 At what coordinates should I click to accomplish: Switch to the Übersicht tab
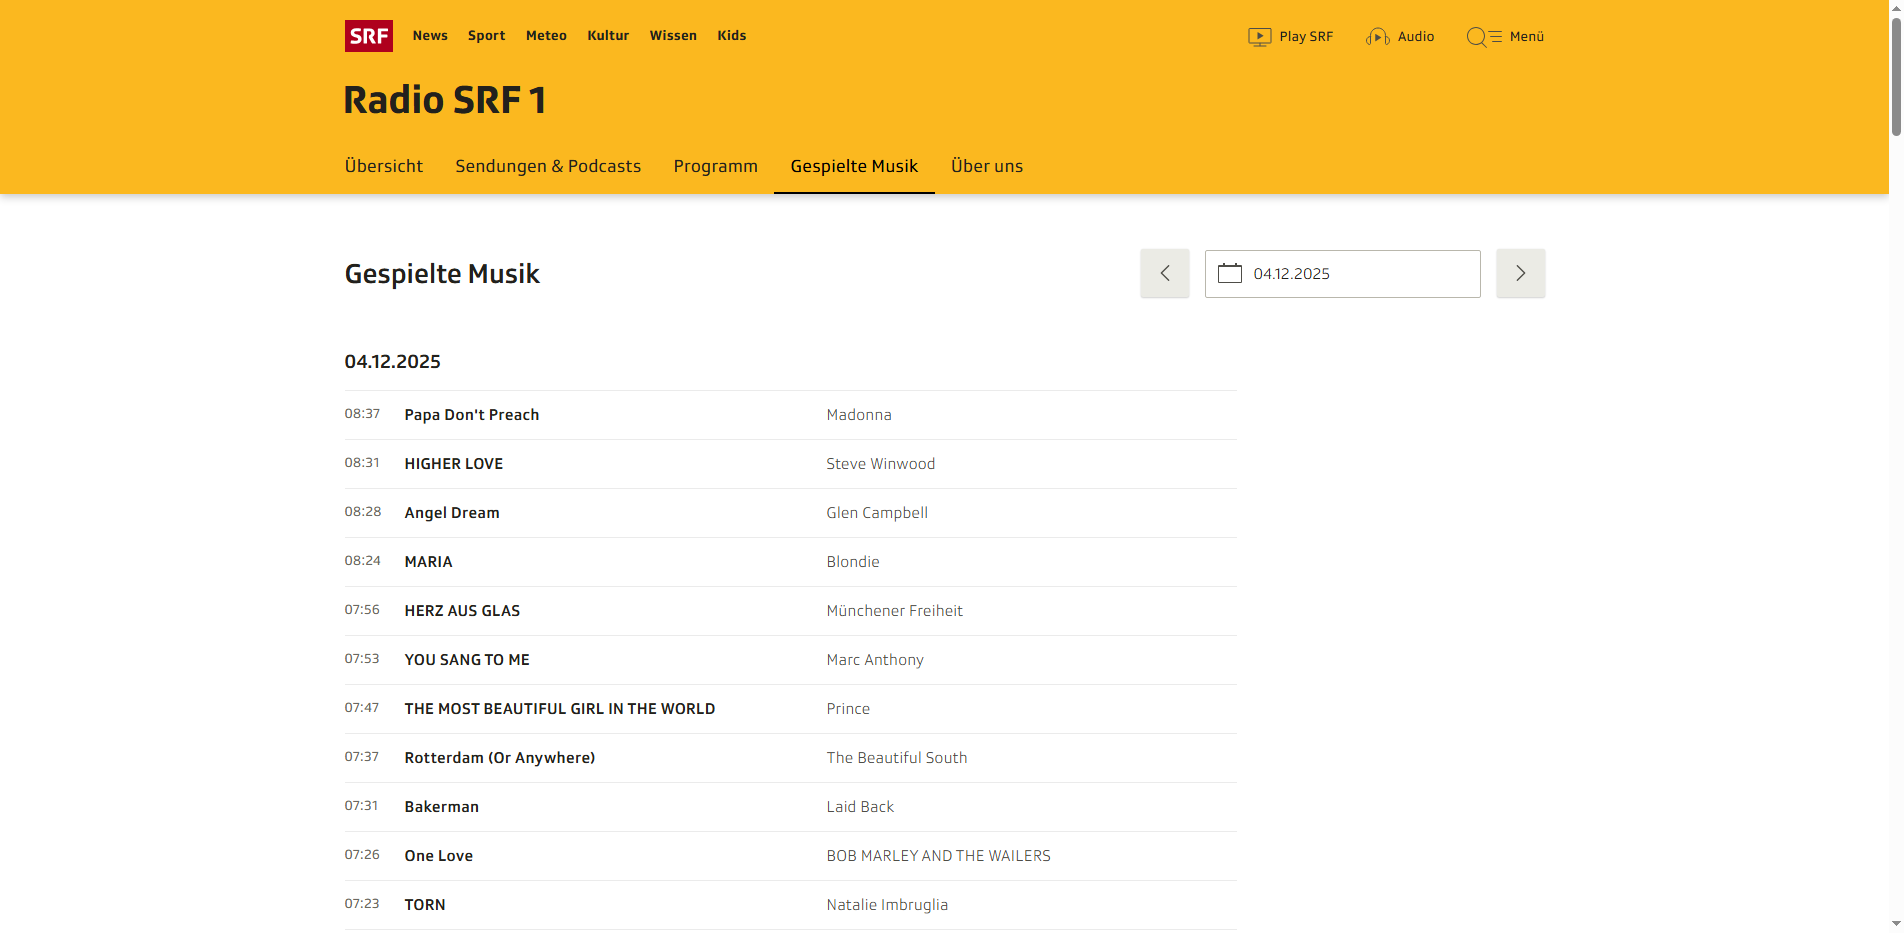[383, 166]
